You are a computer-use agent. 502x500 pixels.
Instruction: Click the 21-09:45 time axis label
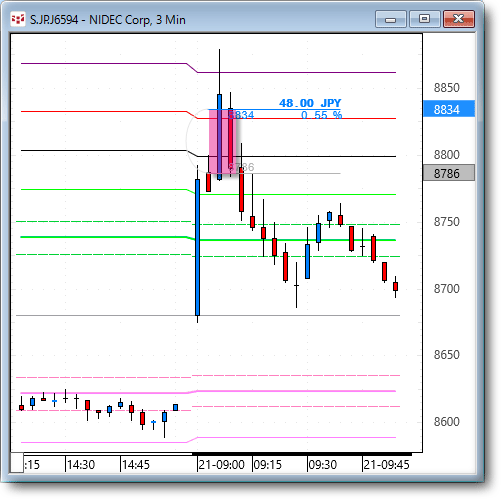(386, 464)
